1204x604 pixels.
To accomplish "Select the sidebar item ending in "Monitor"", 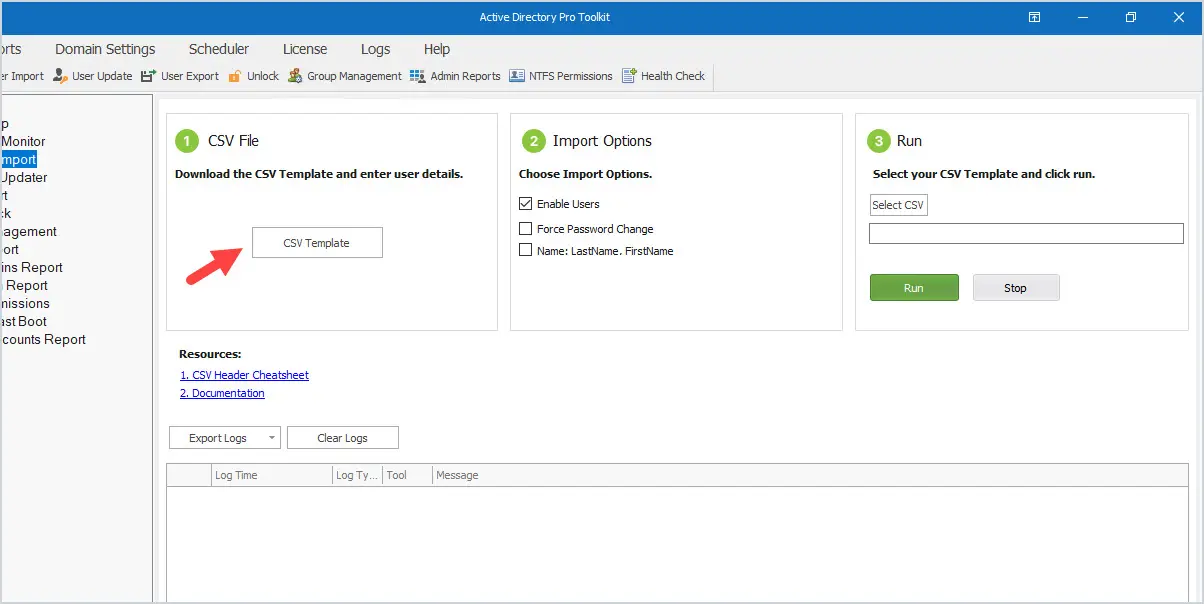I will point(22,142).
